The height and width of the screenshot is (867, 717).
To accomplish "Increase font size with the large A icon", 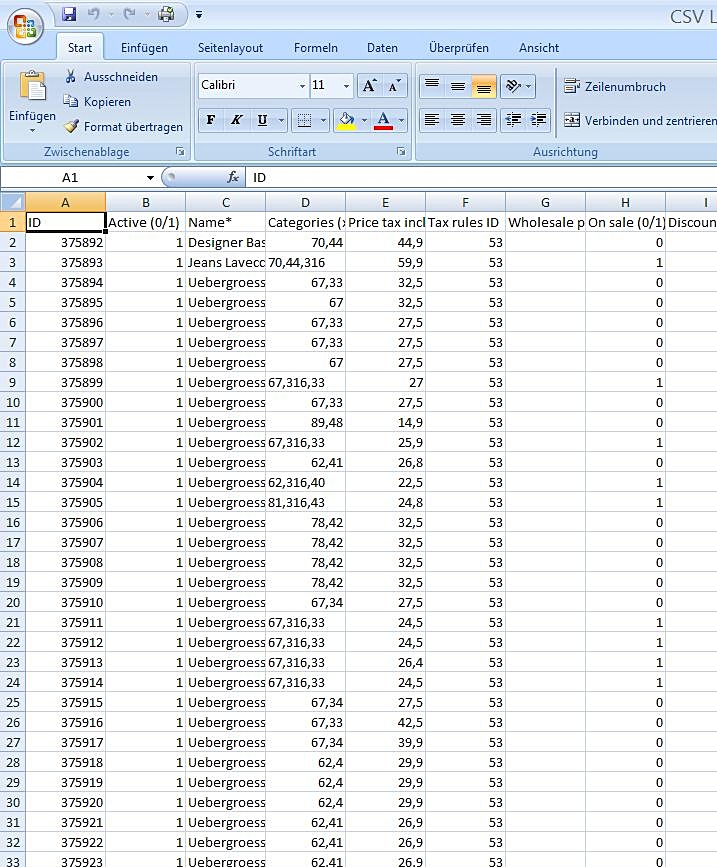I will click(x=369, y=86).
